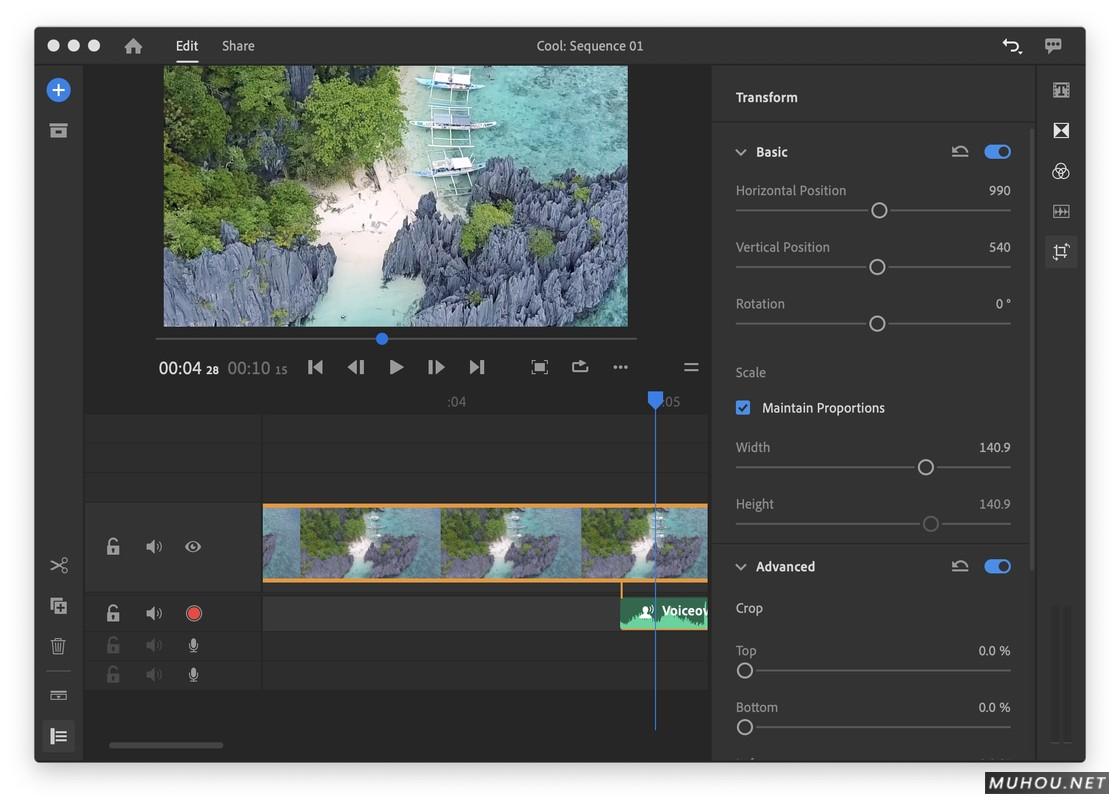Go to the Home screen icon
This screenshot has width=1120, height=805.
[x=134, y=46]
